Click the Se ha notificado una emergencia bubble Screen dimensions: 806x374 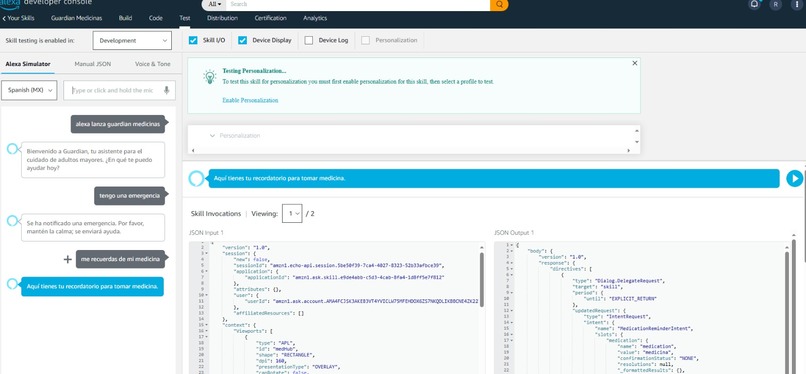click(x=93, y=228)
